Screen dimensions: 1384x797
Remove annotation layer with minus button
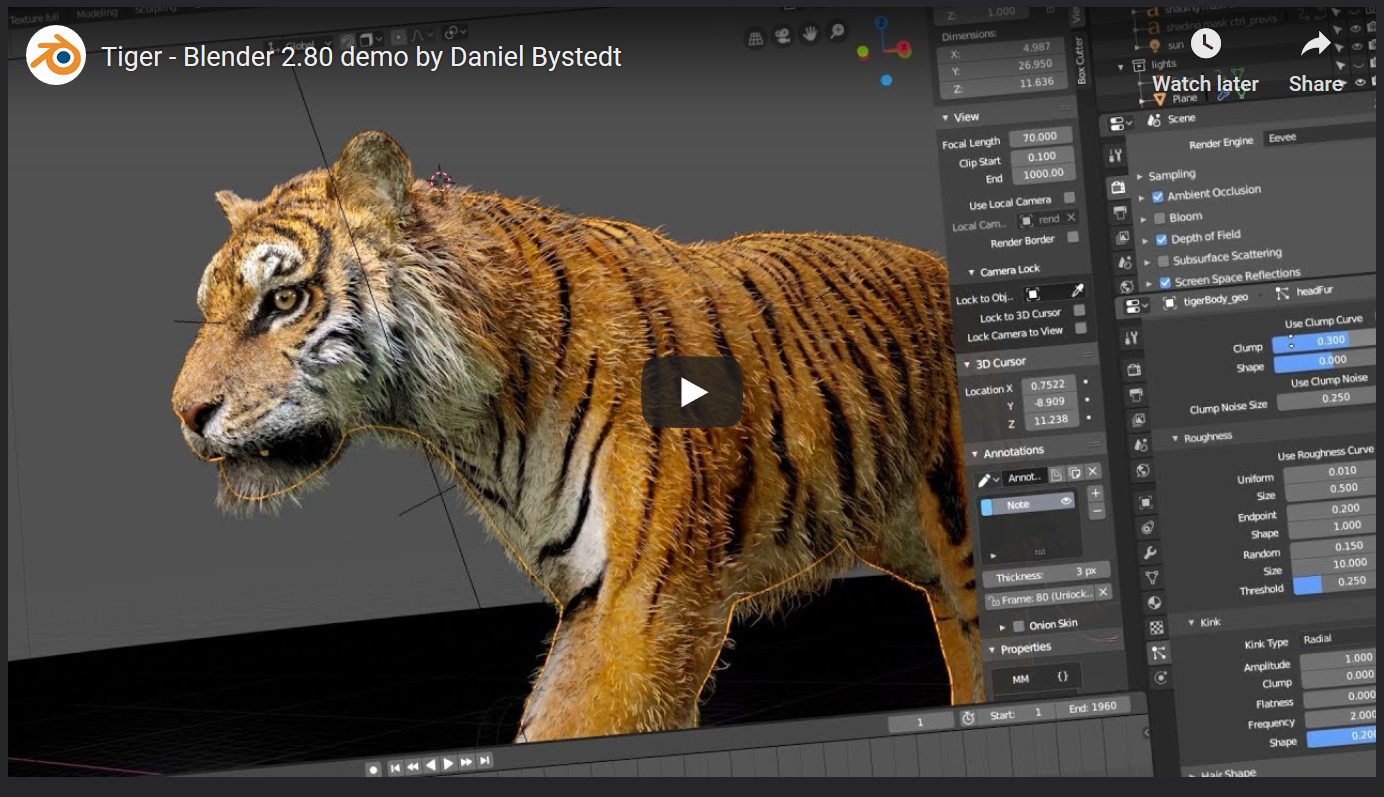pyautogui.click(x=1096, y=511)
